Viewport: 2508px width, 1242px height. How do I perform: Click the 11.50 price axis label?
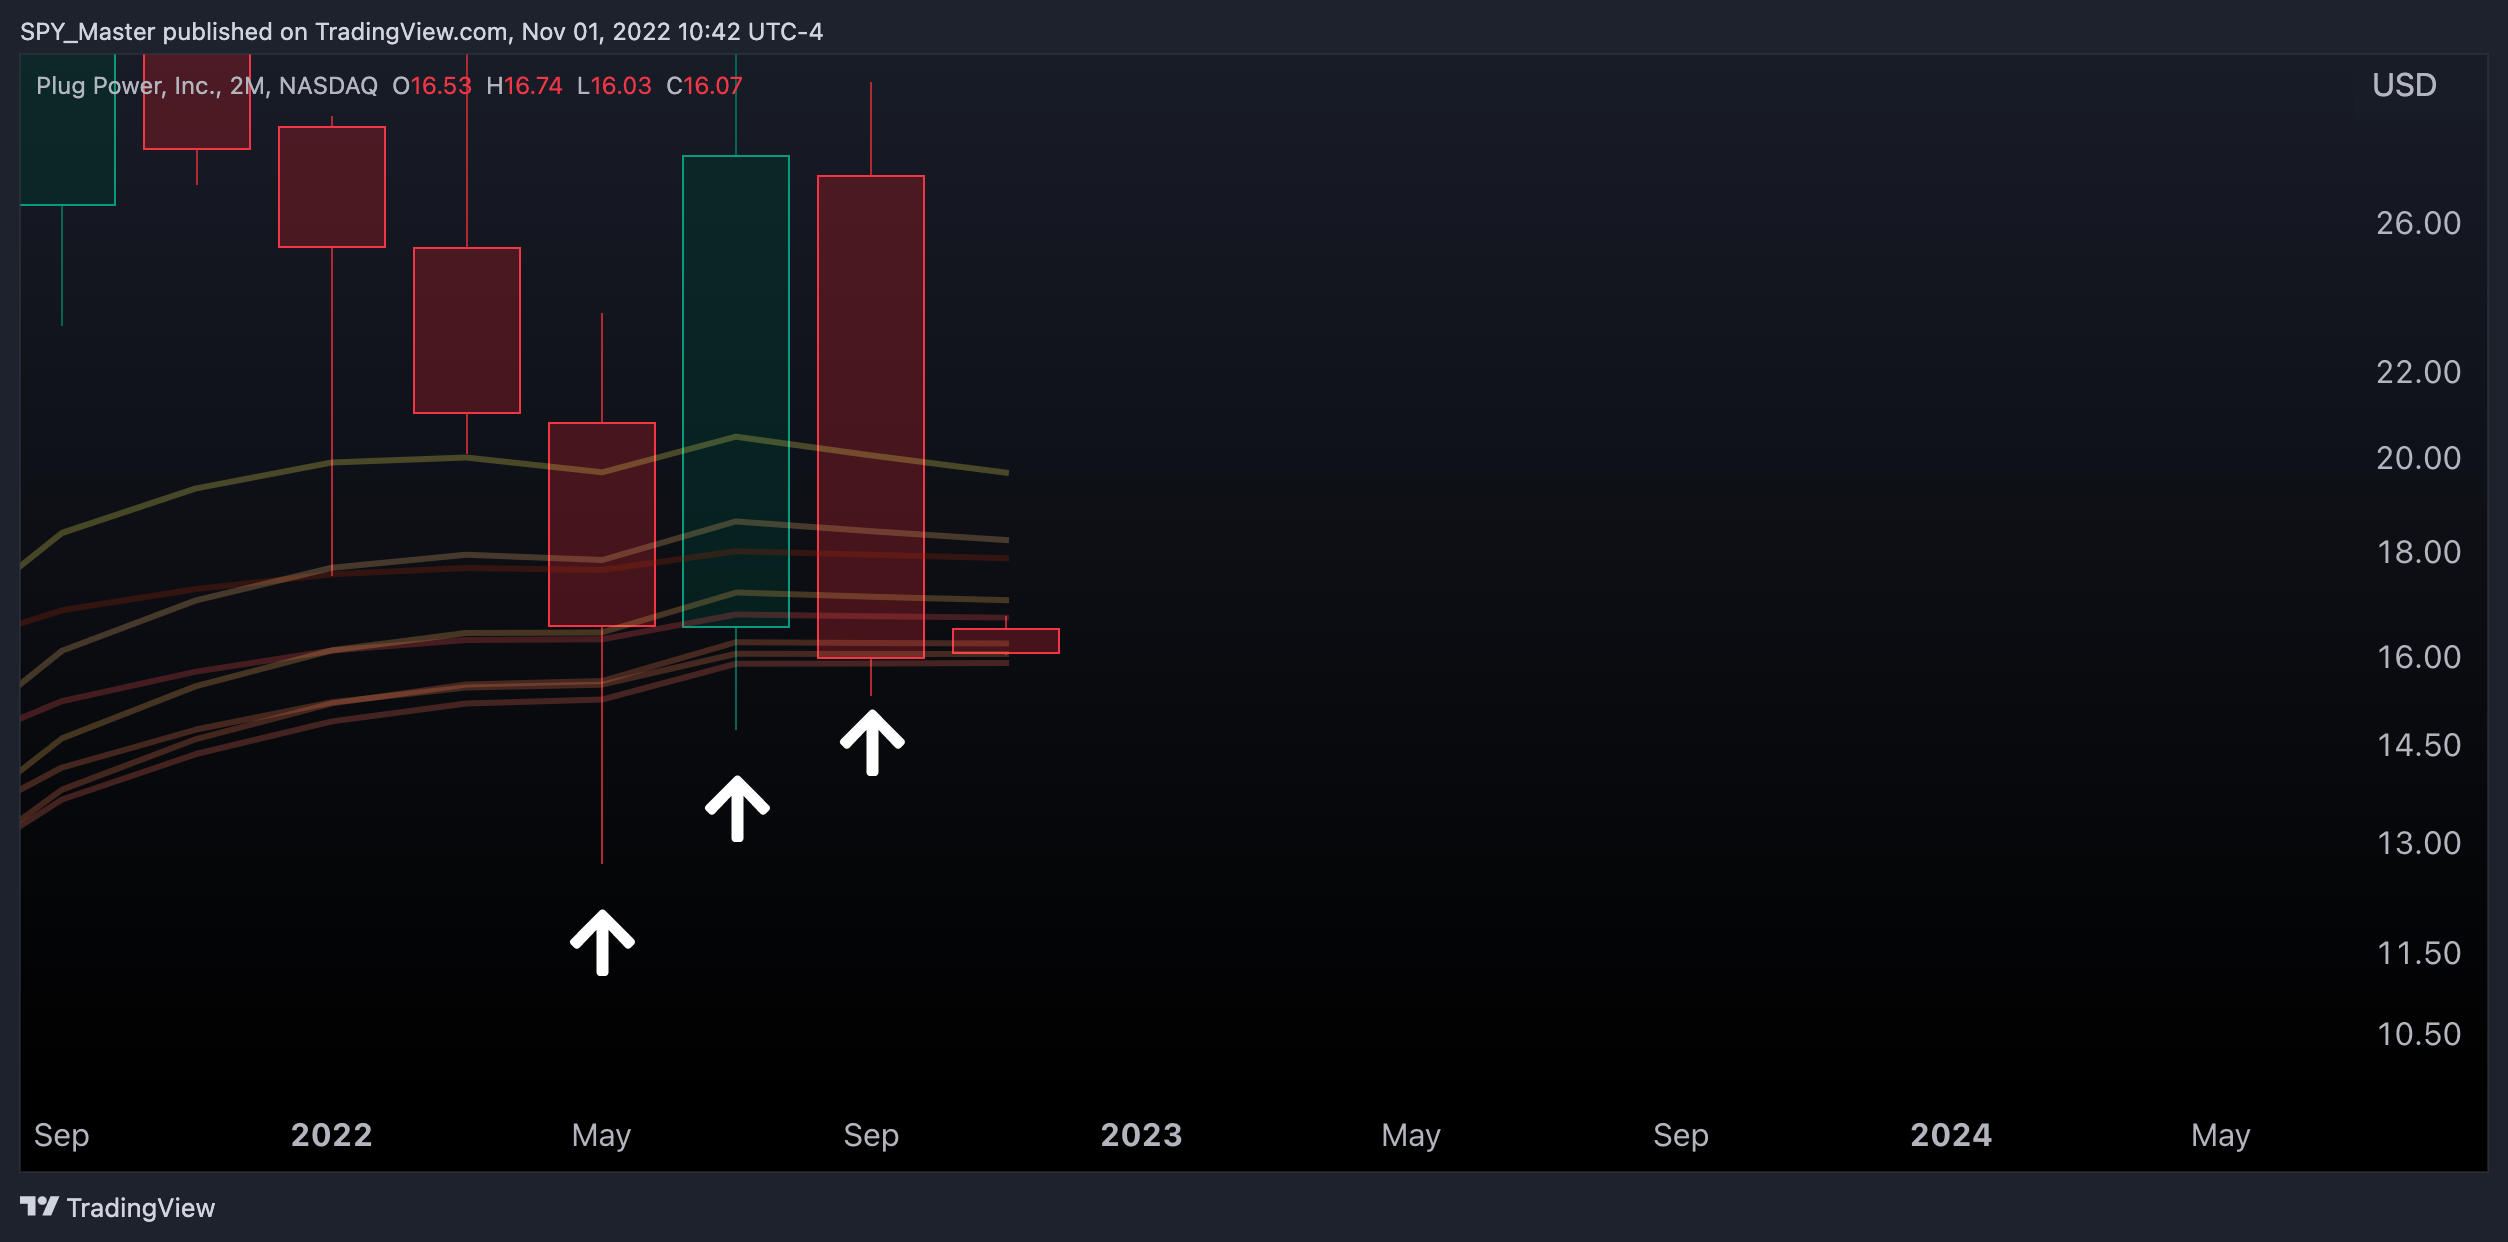coord(2418,953)
